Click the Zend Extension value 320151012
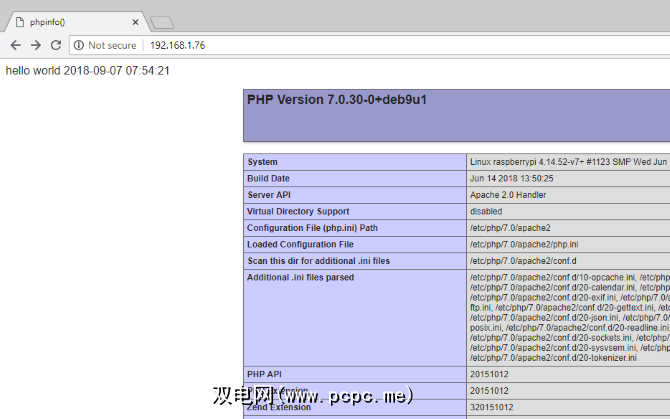 coord(491,407)
